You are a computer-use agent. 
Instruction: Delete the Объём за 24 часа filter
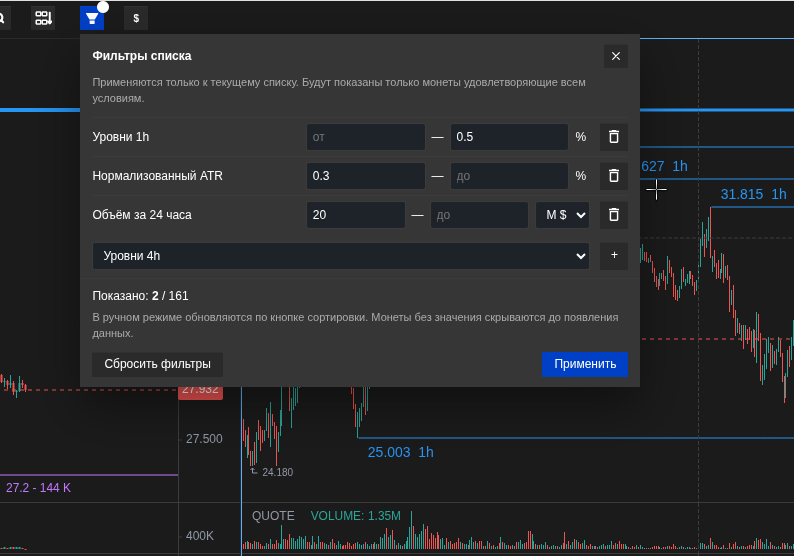pyautogui.click(x=614, y=215)
